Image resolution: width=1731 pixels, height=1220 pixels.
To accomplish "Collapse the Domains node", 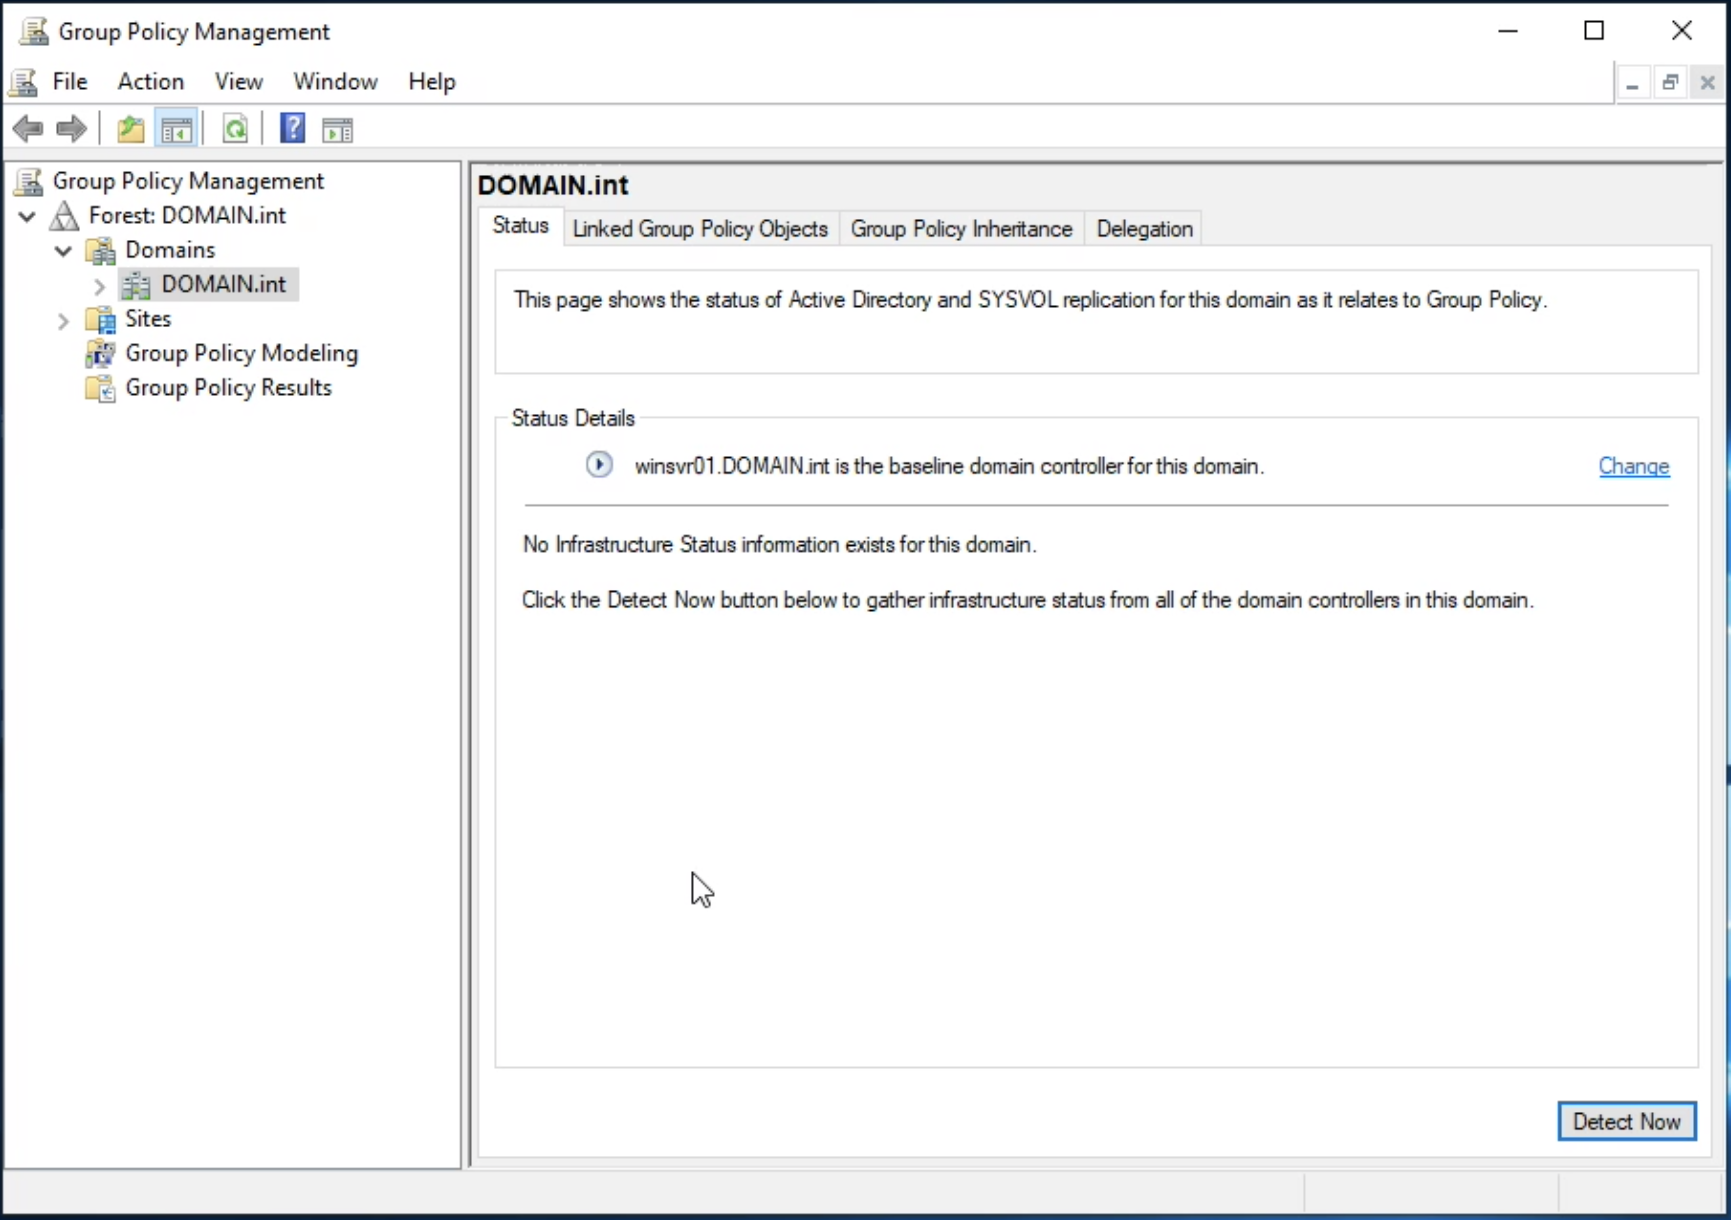I will [63, 250].
